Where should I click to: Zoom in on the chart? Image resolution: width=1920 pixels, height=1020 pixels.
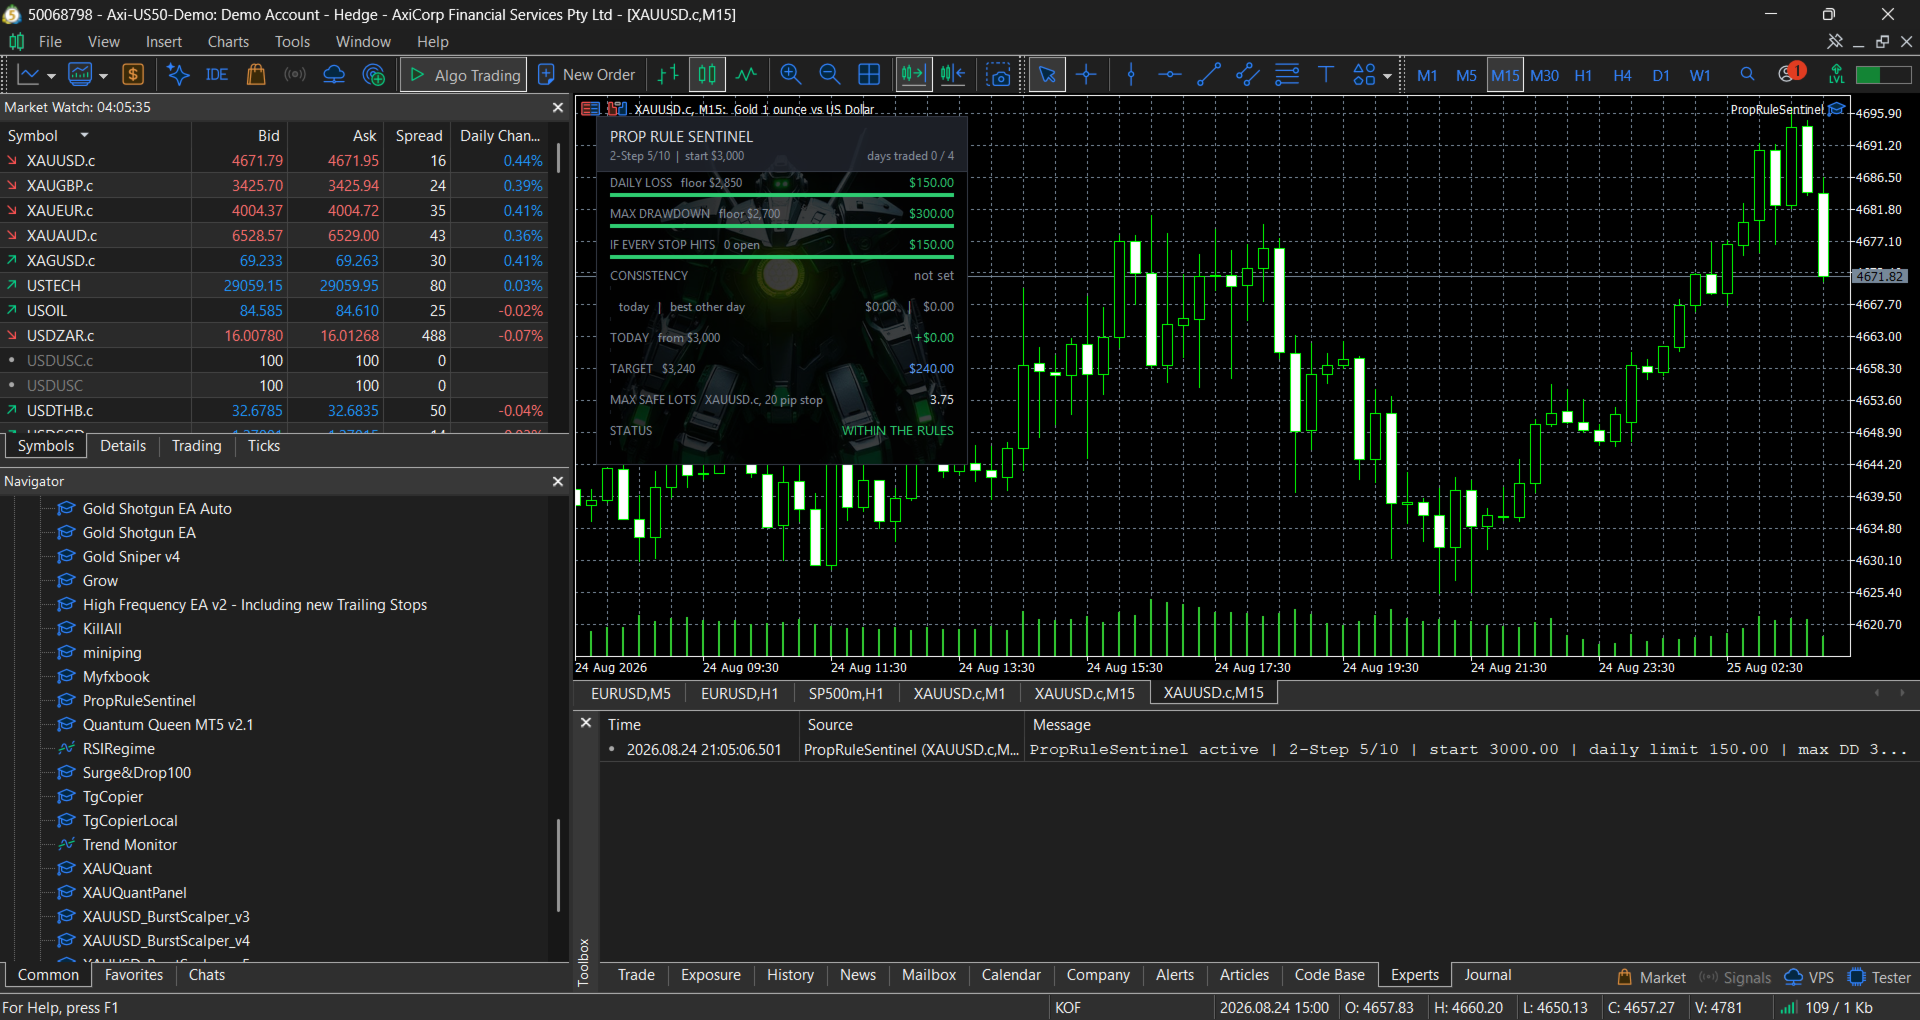point(791,75)
